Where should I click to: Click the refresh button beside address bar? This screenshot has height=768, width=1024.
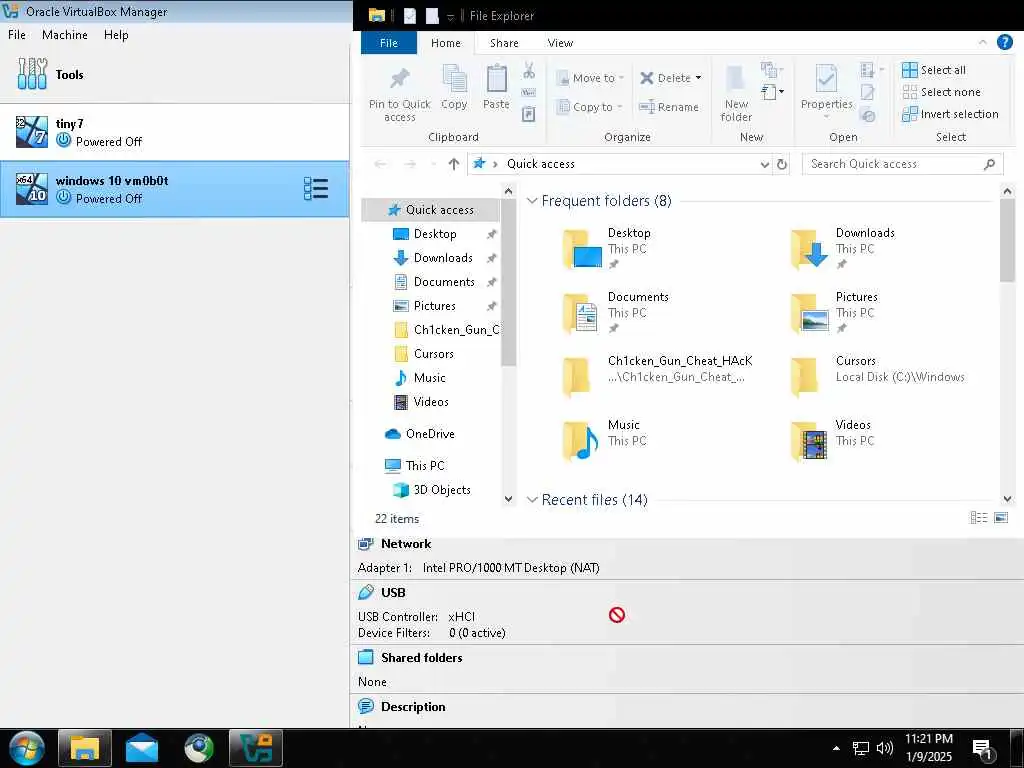pos(782,164)
